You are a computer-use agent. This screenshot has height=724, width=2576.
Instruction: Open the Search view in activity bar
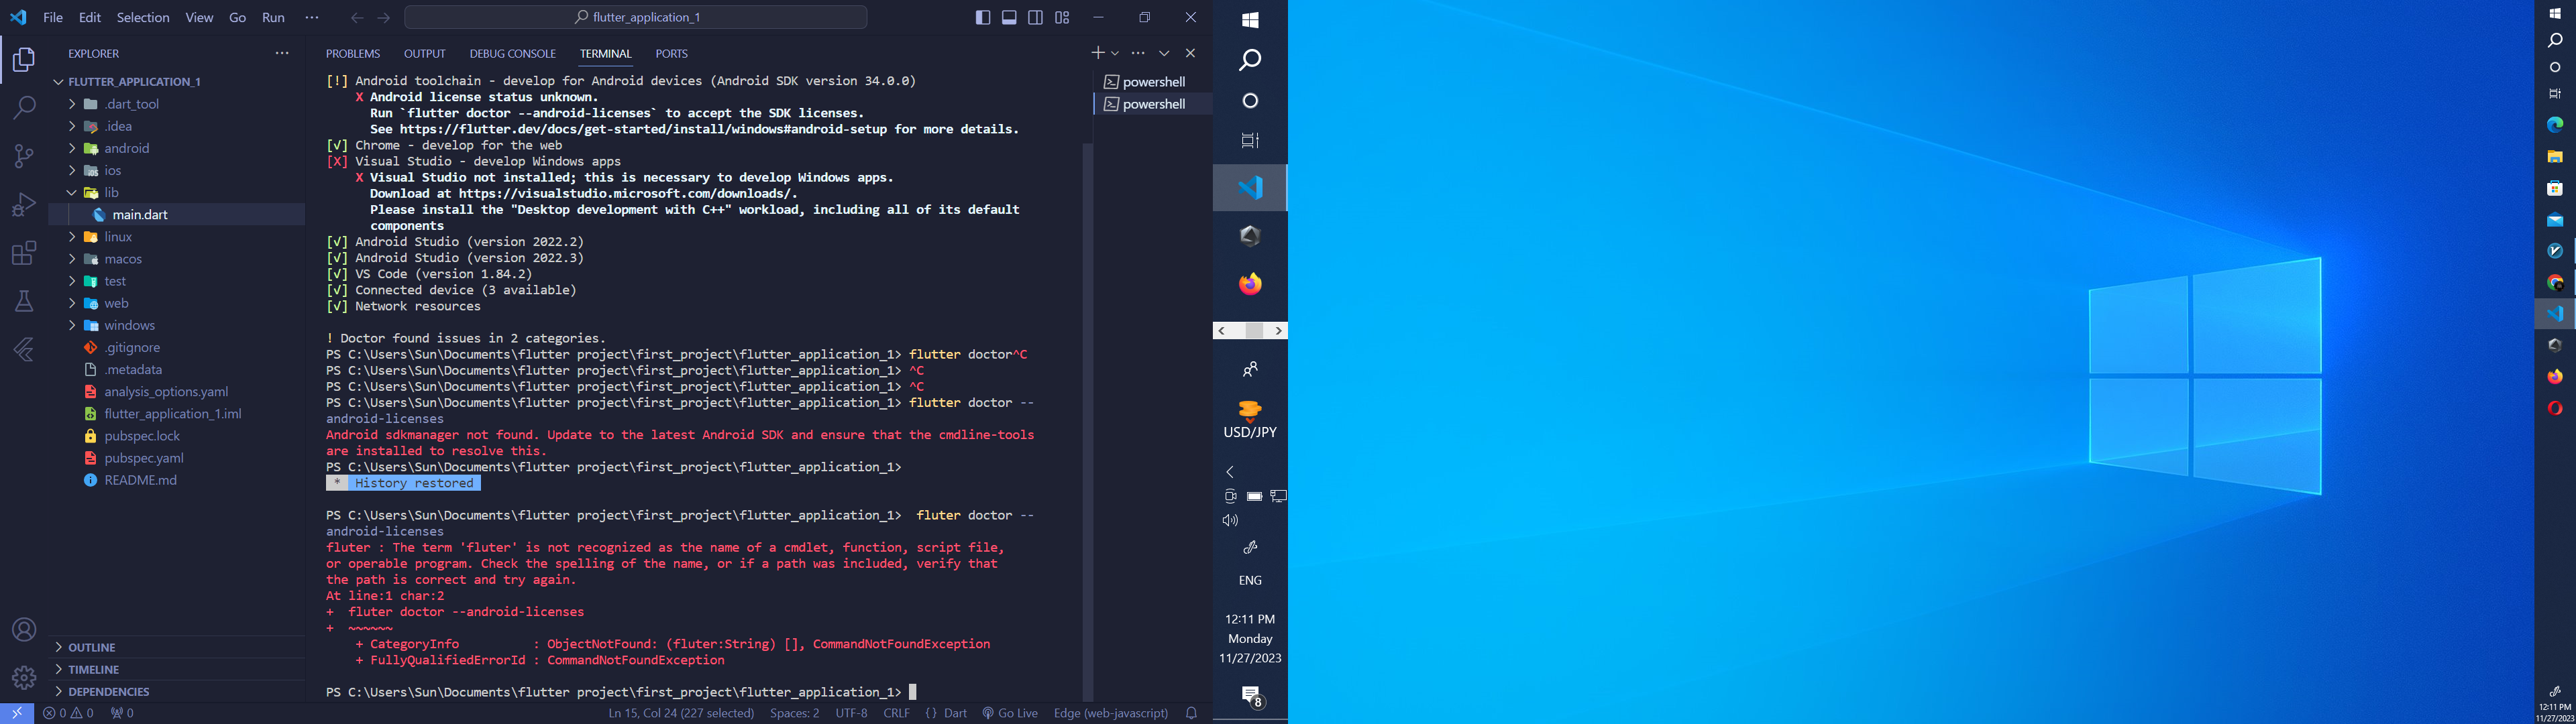coord(24,107)
